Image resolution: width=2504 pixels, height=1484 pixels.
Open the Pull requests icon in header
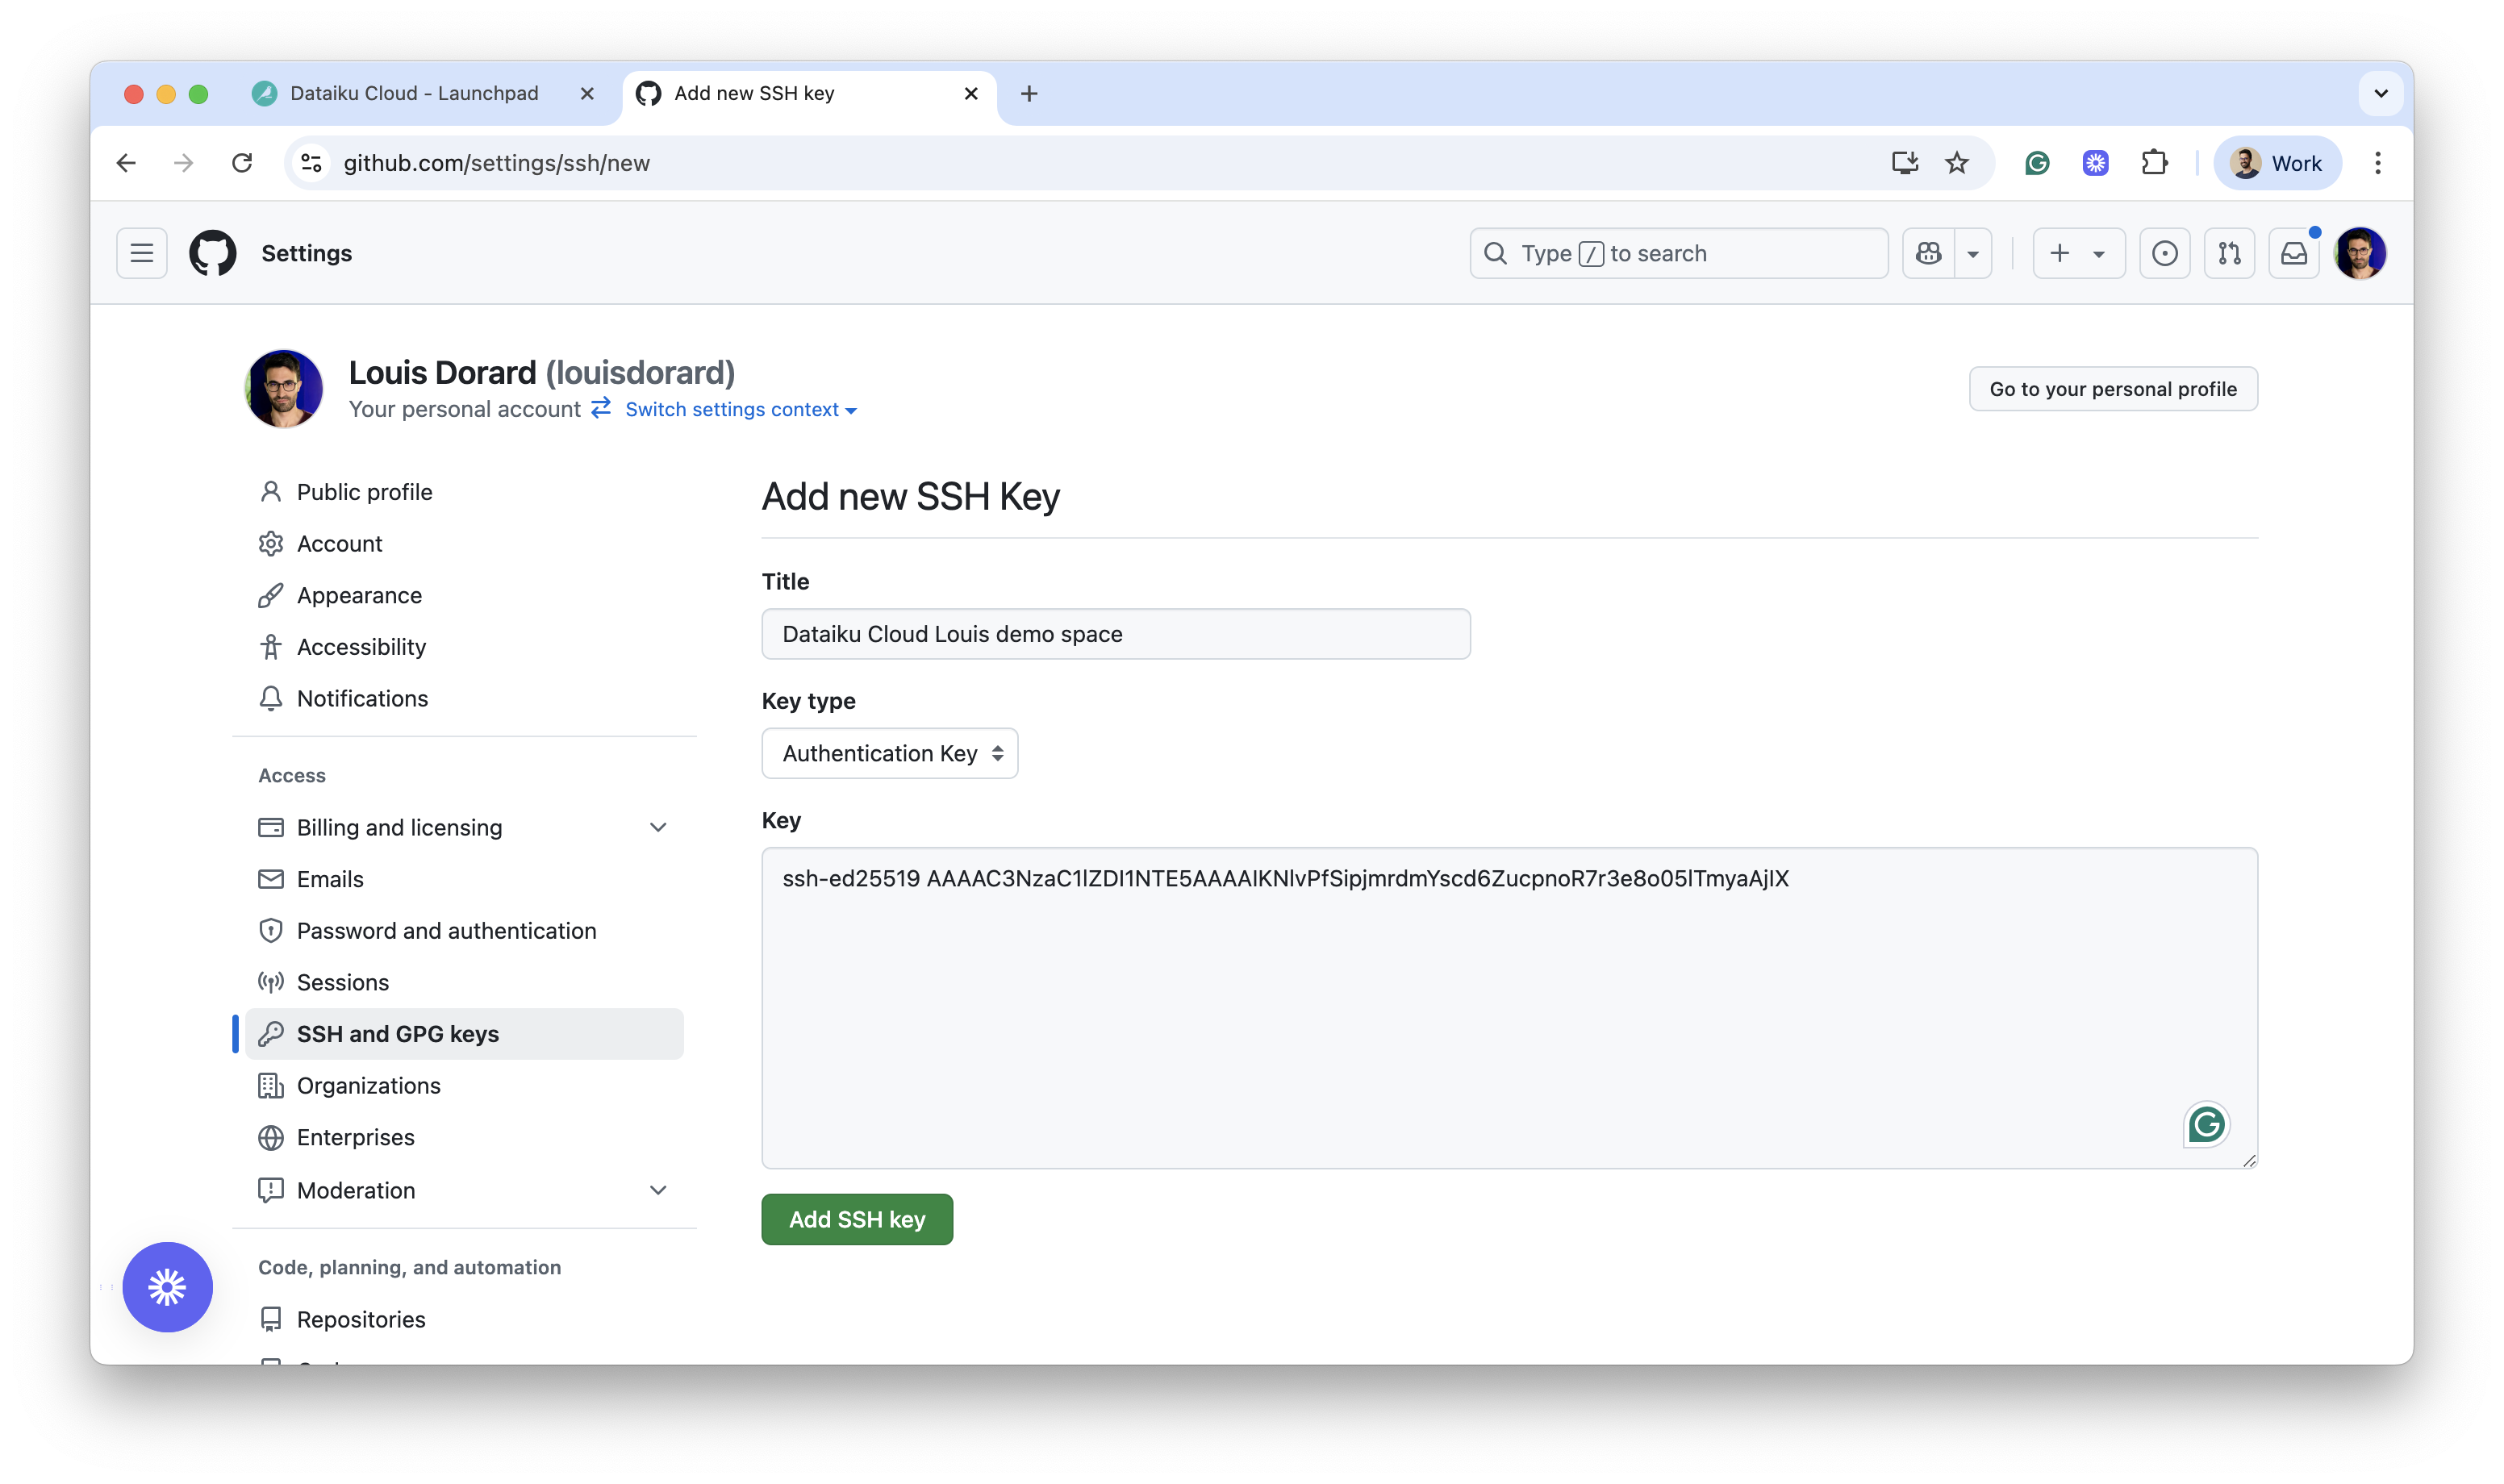point(2229,253)
